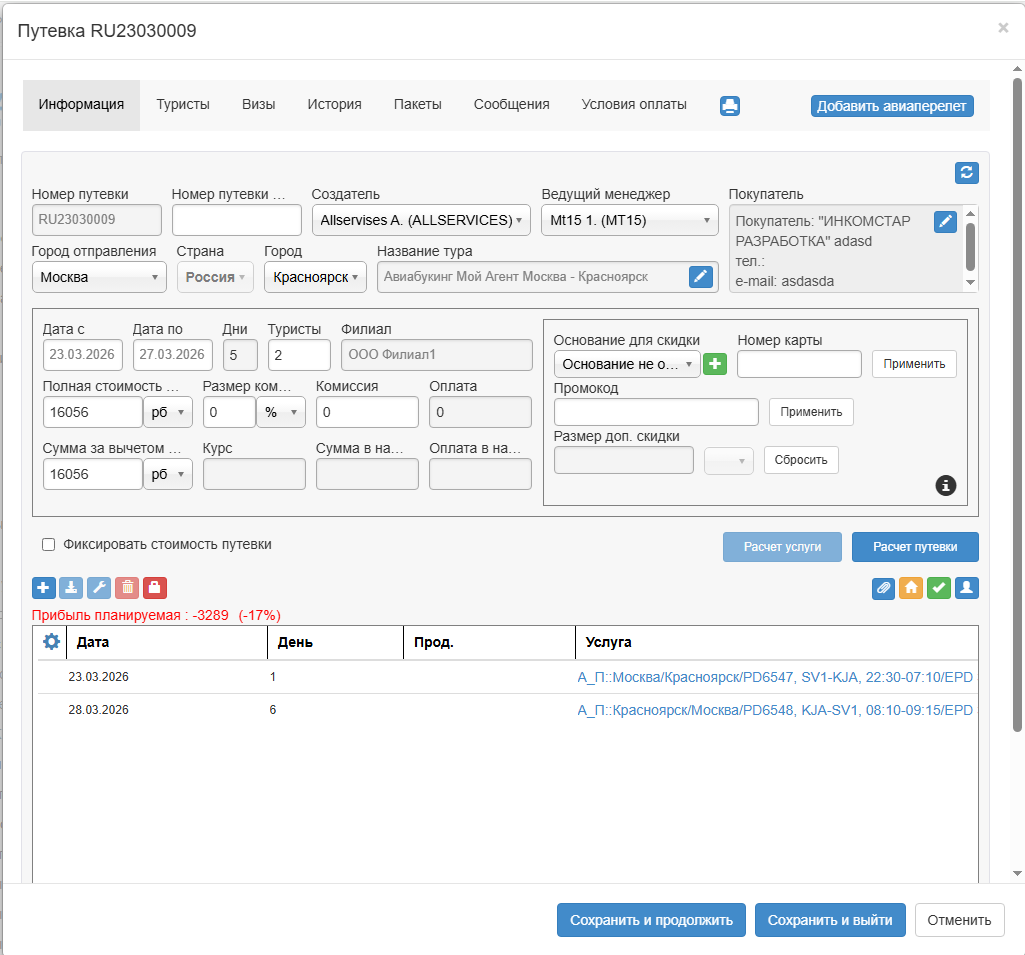The image size is (1025, 955).
Task: Open the Основание для скидки dropdown
Action: pyautogui.click(x=627, y=364)
